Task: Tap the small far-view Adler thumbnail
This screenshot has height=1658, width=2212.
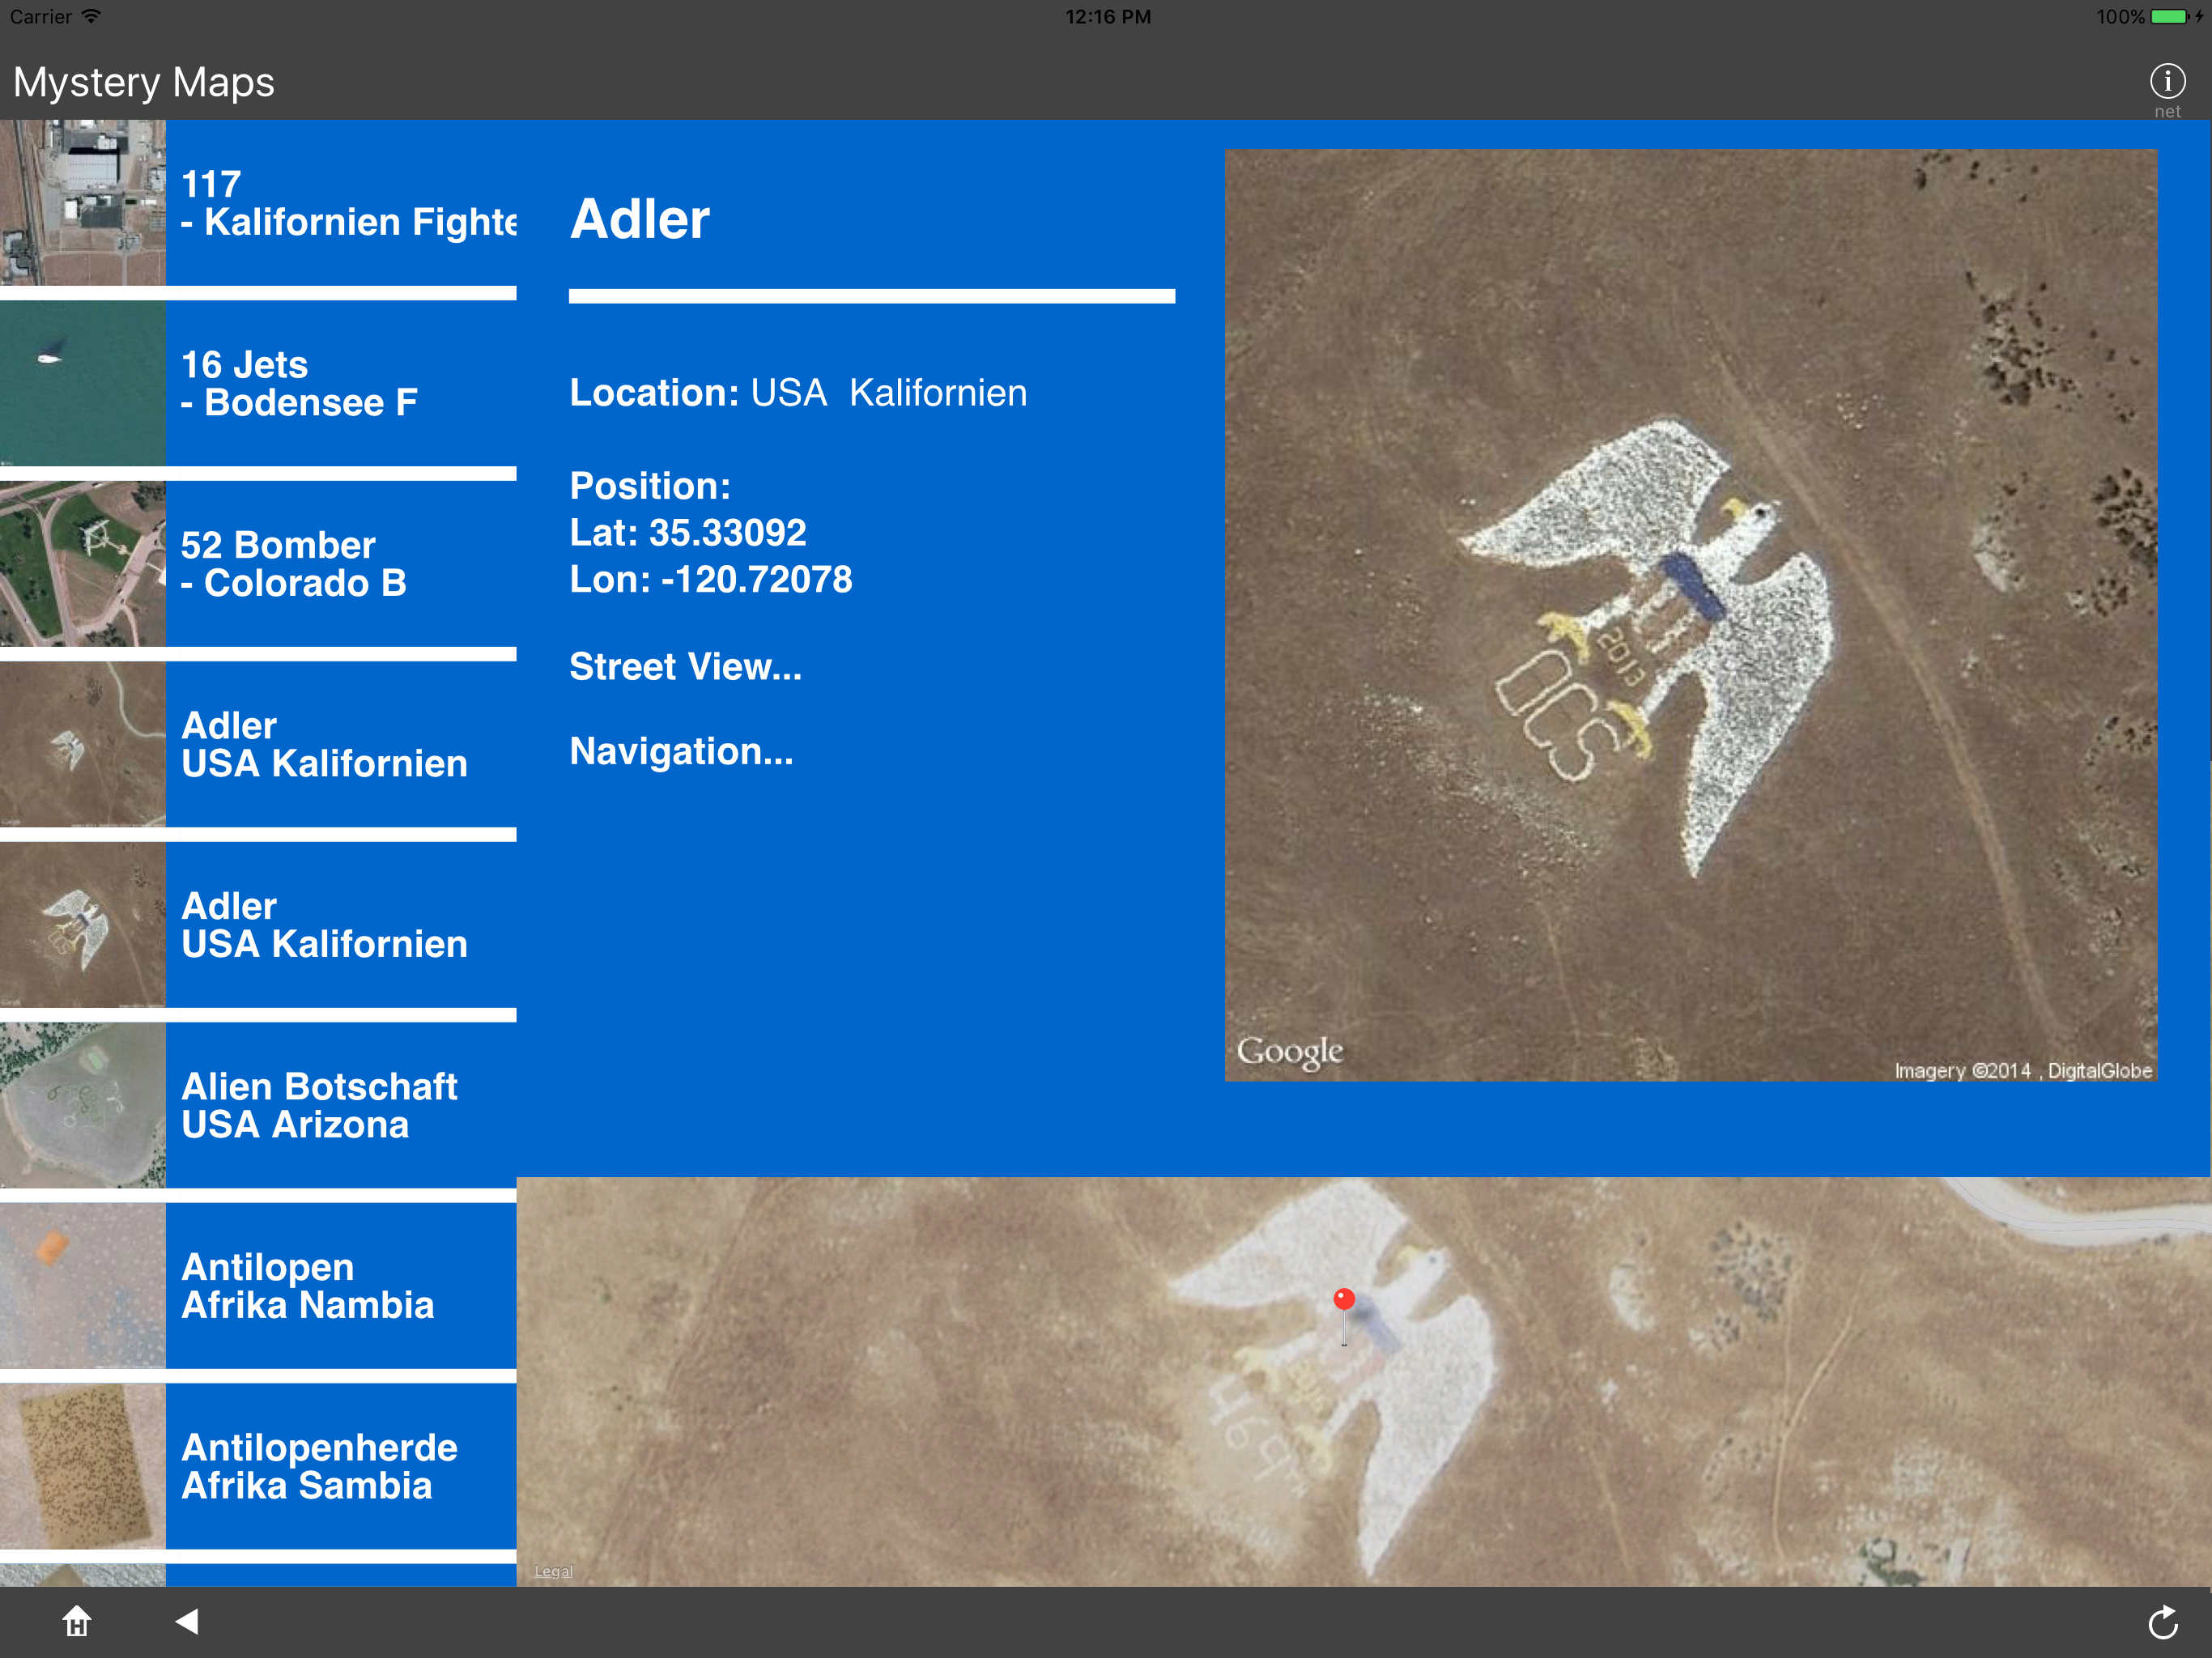Action: (x=82, y=745)
